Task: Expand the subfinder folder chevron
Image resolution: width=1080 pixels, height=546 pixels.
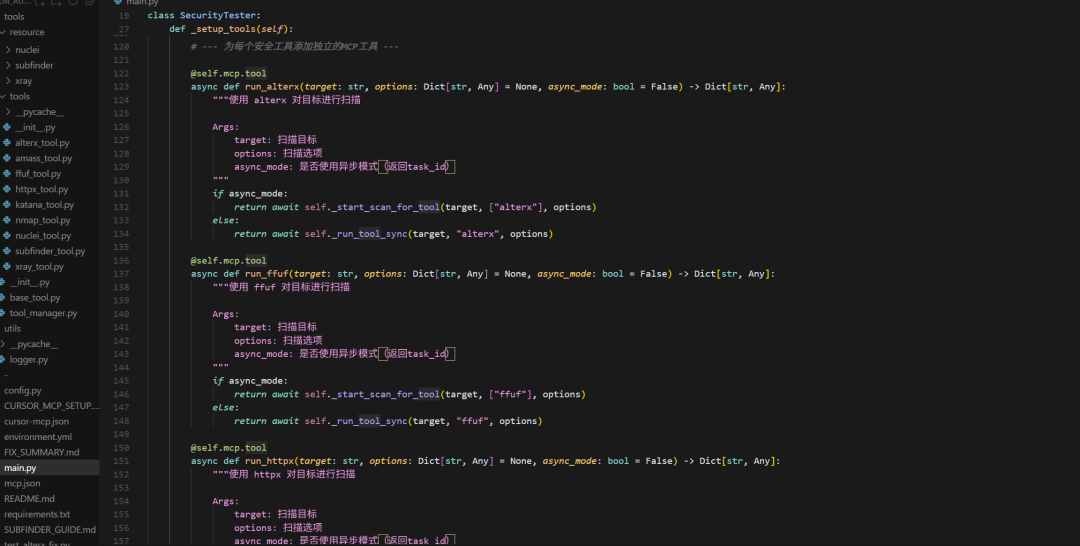Action: (8, 65)
